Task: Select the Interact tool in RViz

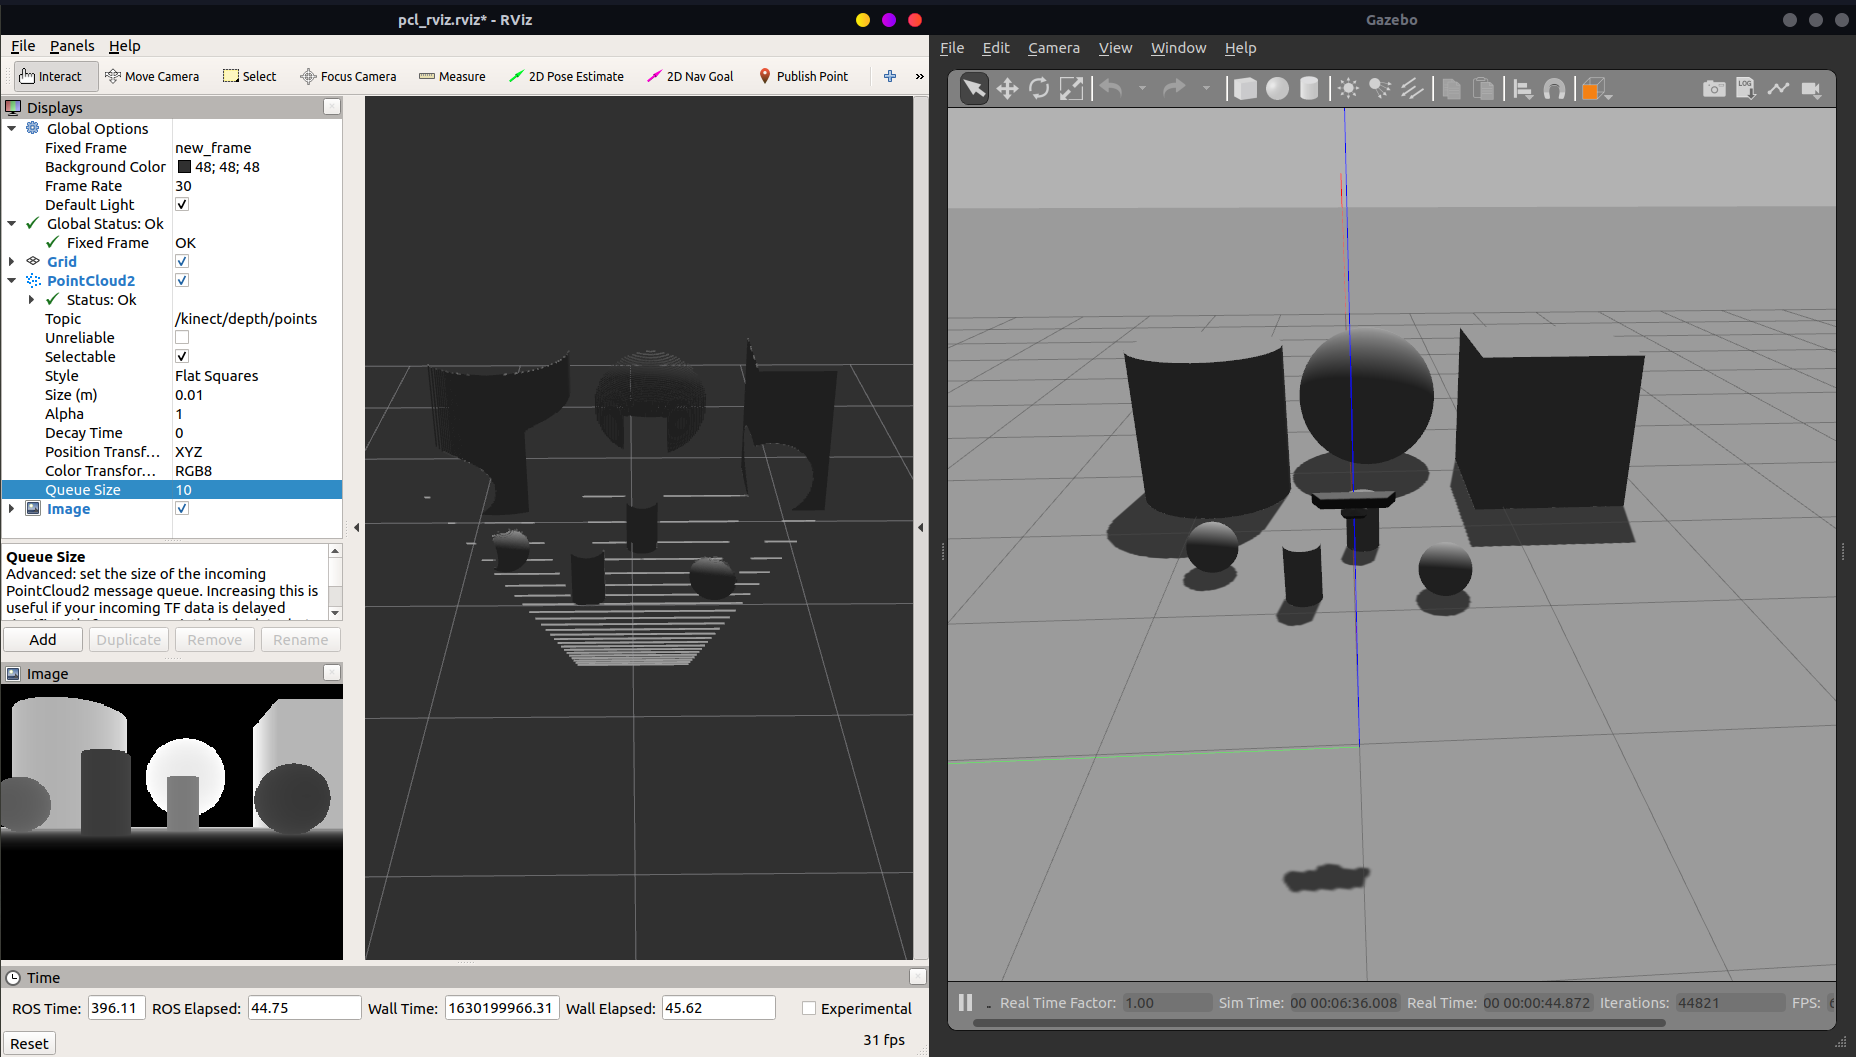Action: pyautogui.click(x=55, y=76)
